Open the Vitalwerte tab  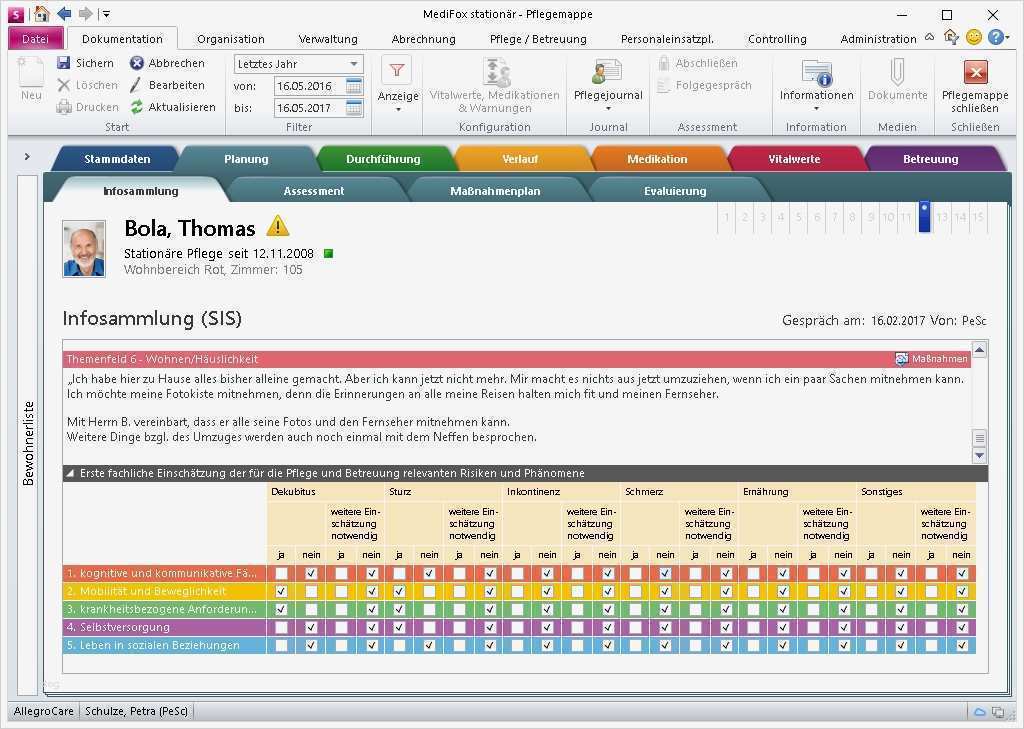click(794, 159)
